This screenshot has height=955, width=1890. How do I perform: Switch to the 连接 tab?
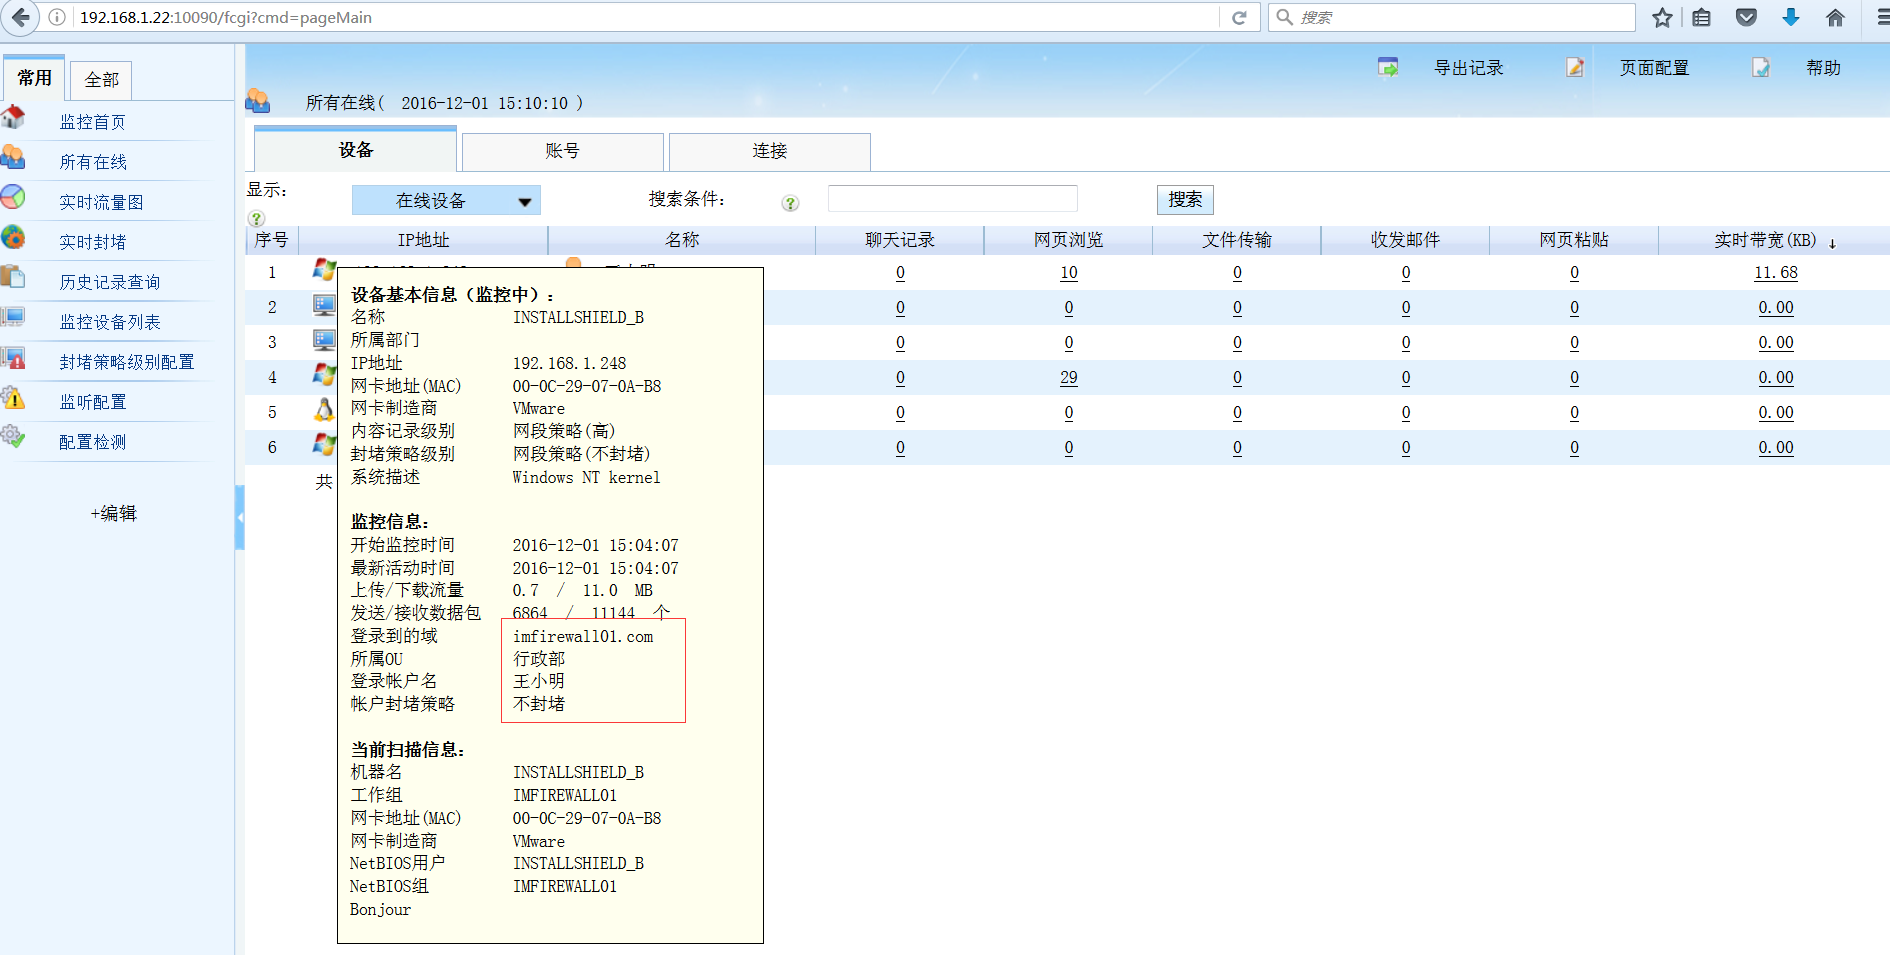[769, 151]
